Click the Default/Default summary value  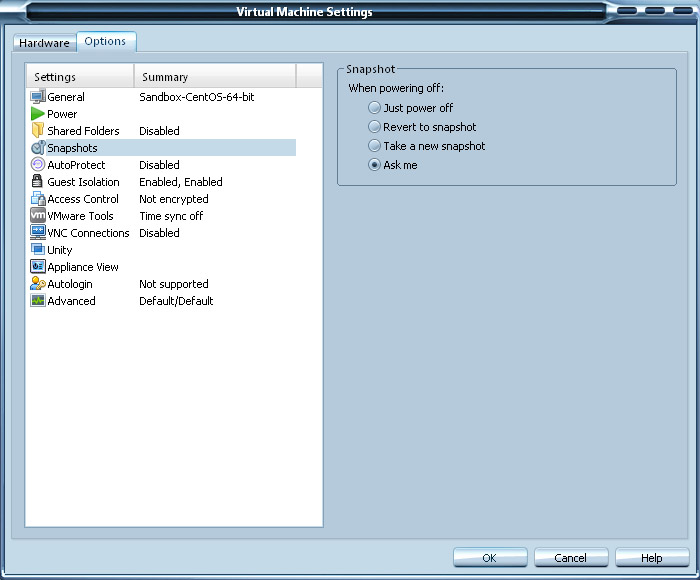[x=176, y=301]
